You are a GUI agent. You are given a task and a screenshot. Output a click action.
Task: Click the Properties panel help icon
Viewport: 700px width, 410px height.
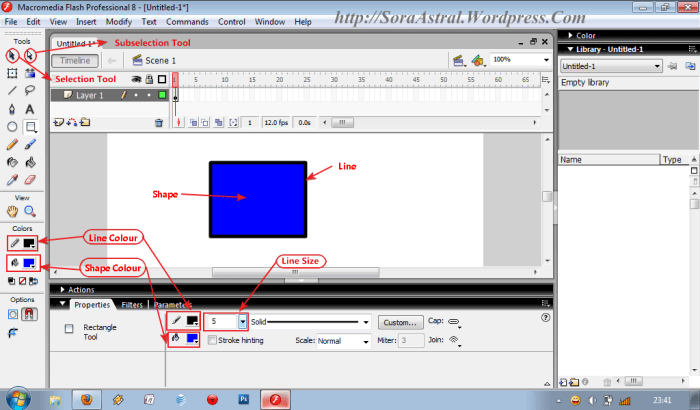coord(545,318)
